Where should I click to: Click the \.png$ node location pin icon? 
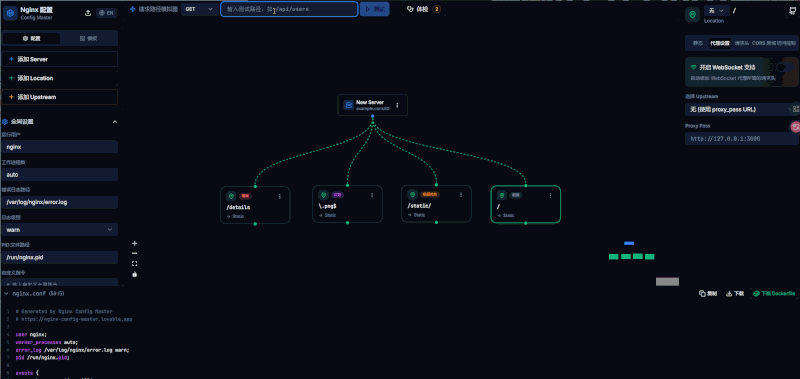coord(323,195)
